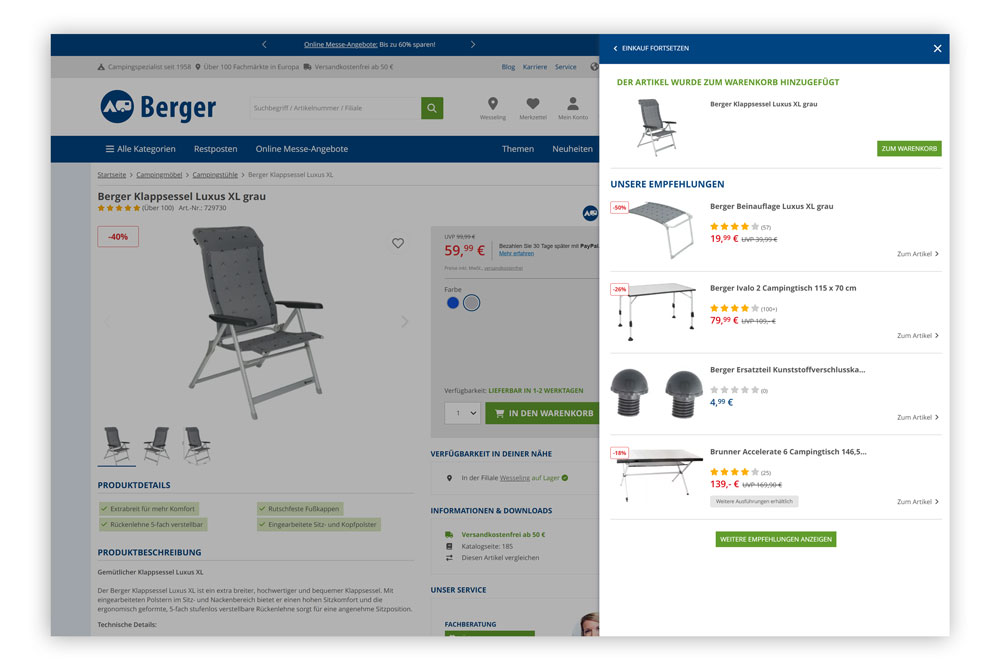This screenshot has width=1000, height=670.
Task: Open the Merkzettel heart icon in header
Action: click(533, 103)
